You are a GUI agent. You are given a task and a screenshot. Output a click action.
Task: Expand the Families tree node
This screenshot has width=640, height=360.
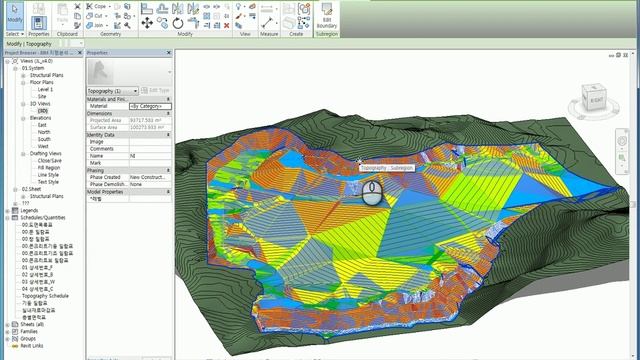(x=7, y=331)
